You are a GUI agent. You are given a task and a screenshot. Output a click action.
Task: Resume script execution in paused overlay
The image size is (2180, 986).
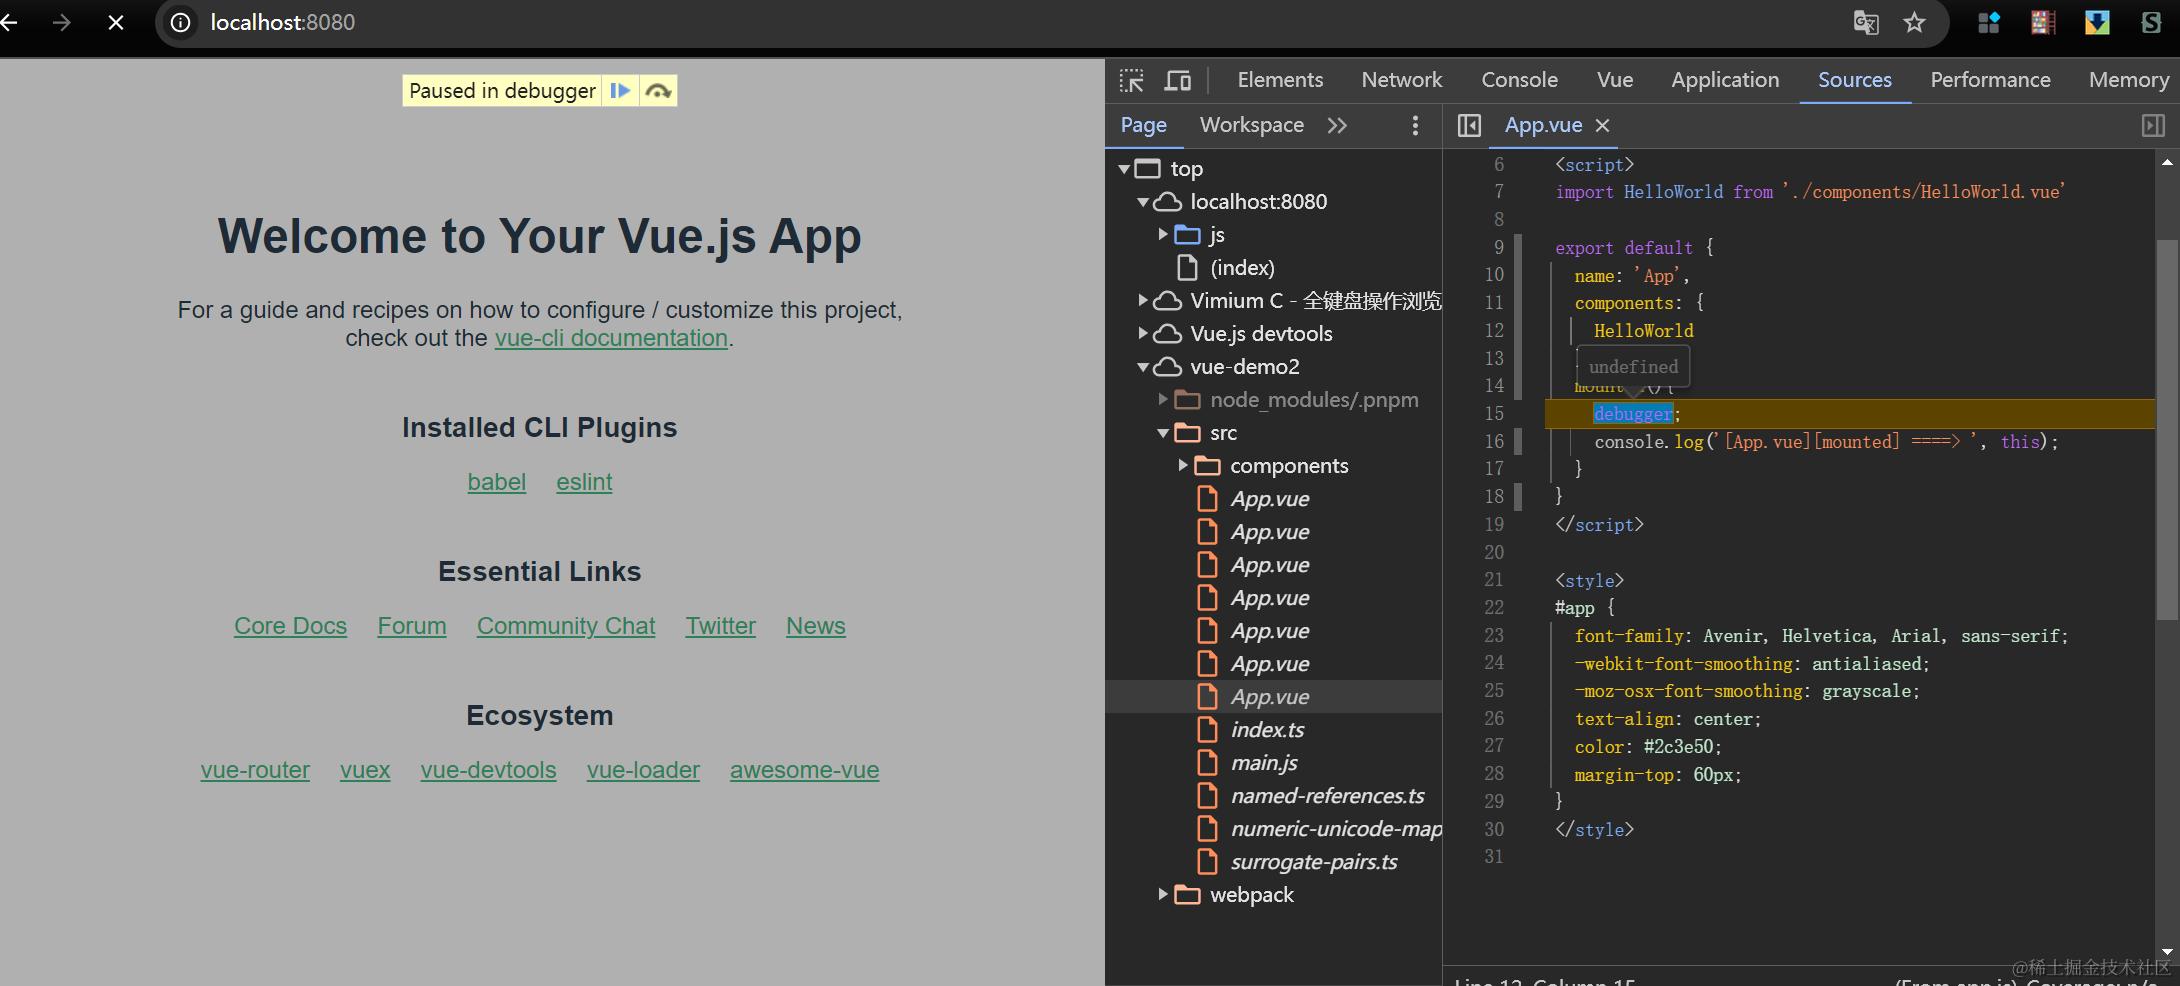[x=620, y=91]
